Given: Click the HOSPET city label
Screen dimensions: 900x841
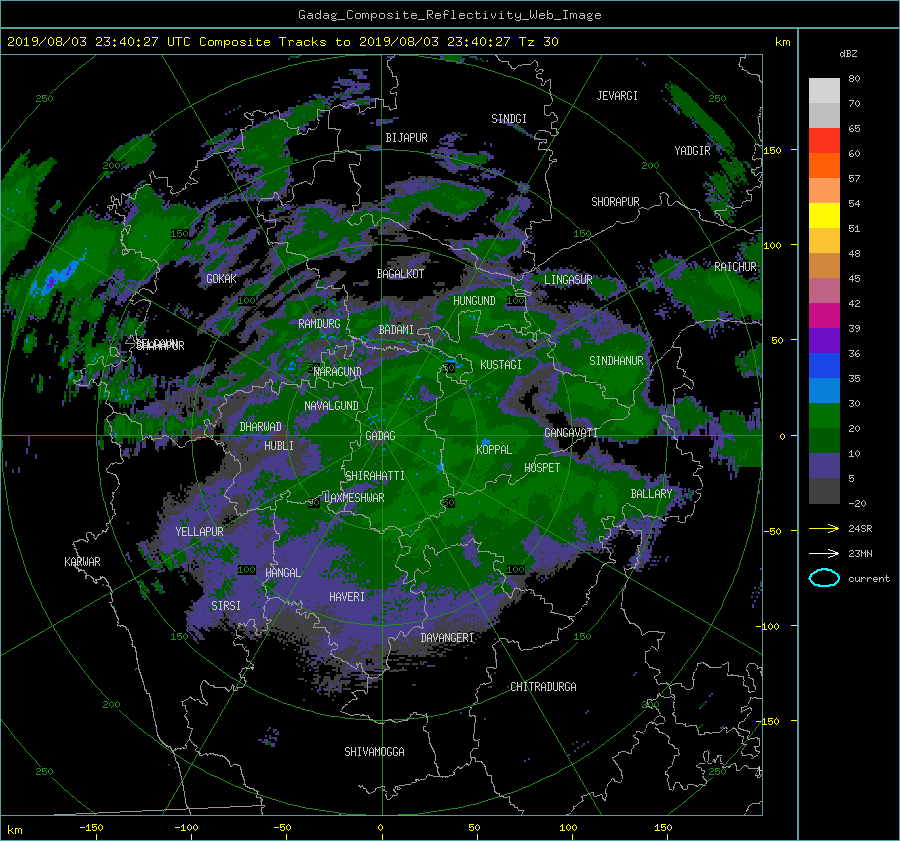Looking at the screenshot, I should tap(542, 468).
